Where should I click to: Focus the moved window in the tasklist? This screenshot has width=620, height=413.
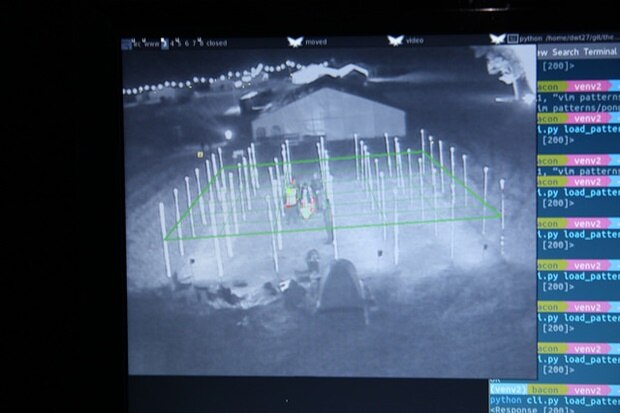click(316, 42)
